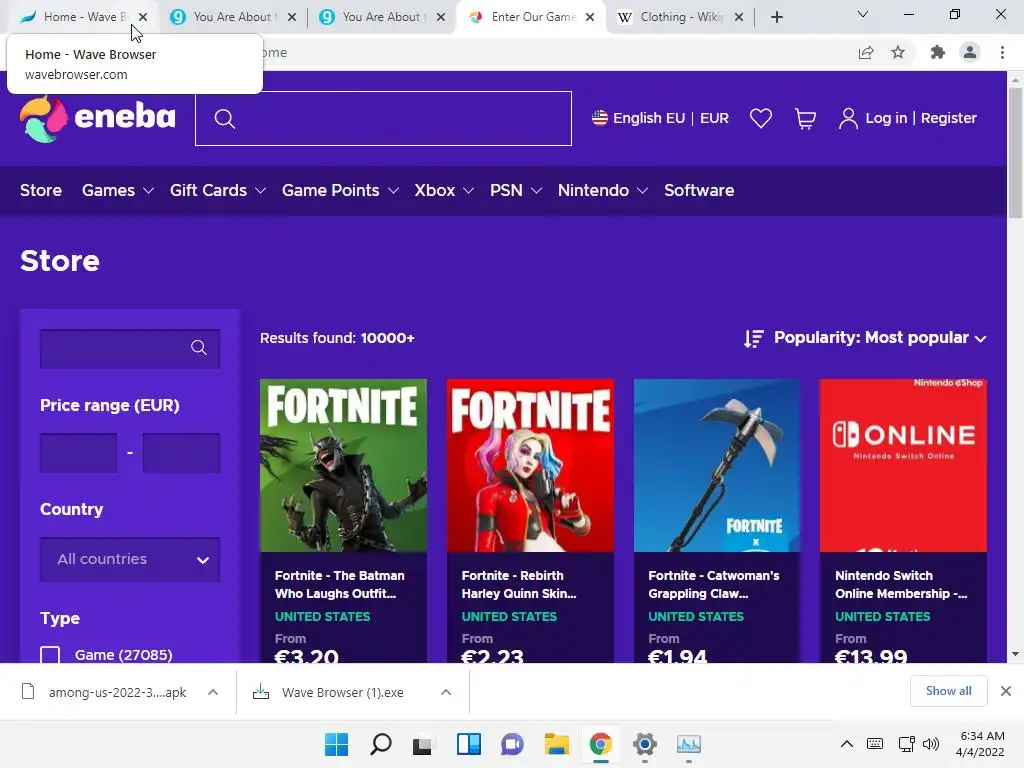Click the Log in link
This screenshot has width=1024, height=768.
coord(886,118)
